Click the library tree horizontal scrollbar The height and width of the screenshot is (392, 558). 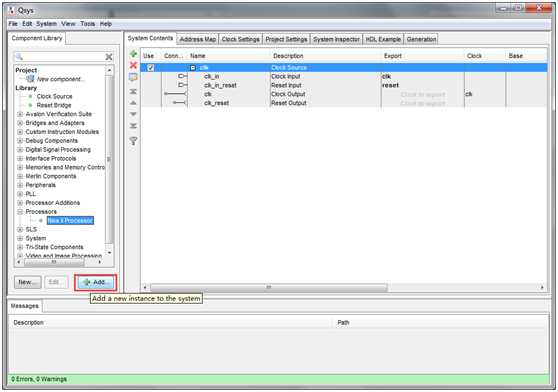[x=54, y=262]
